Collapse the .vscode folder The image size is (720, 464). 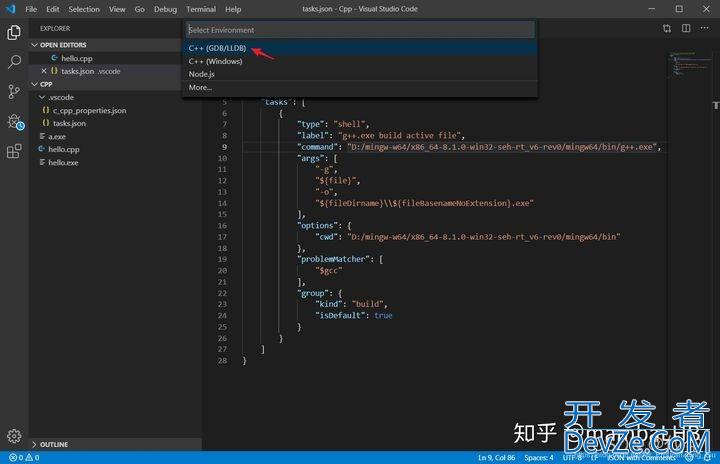pyautogui.click(x=42, y=97)
